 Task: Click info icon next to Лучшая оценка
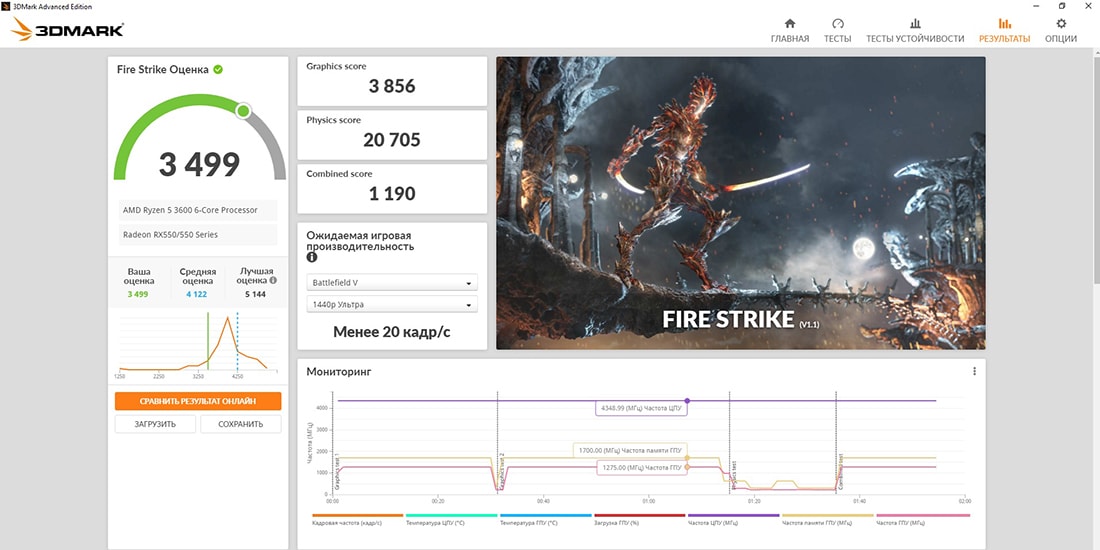click(x=273, y=280)
